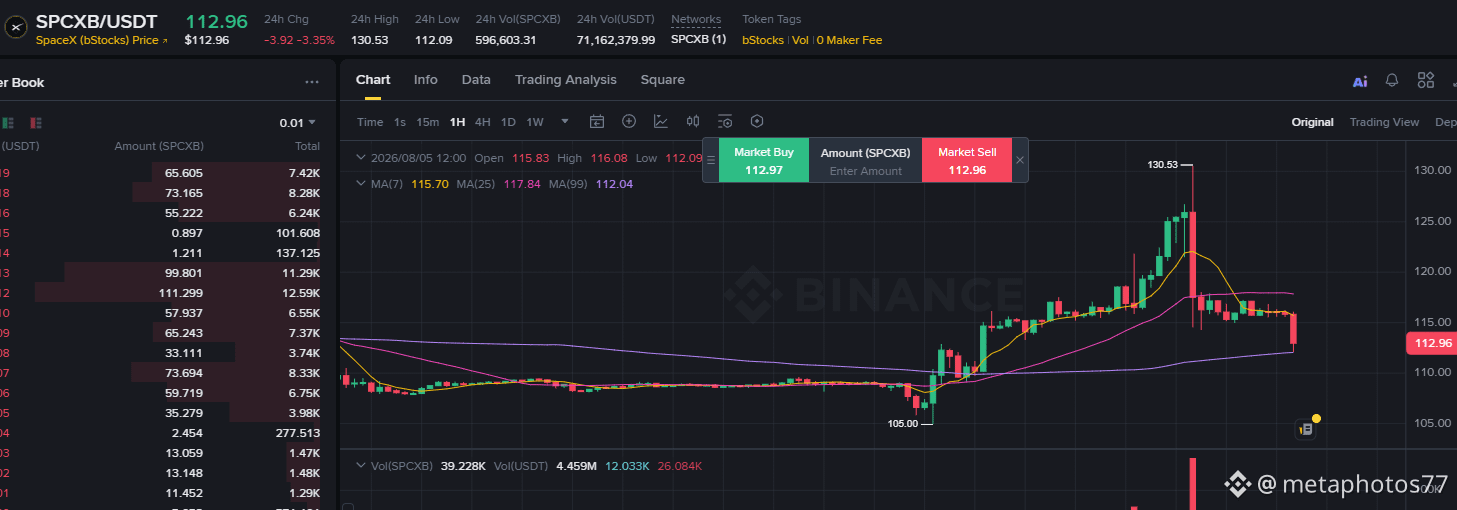Select the 15m interval

428,122
